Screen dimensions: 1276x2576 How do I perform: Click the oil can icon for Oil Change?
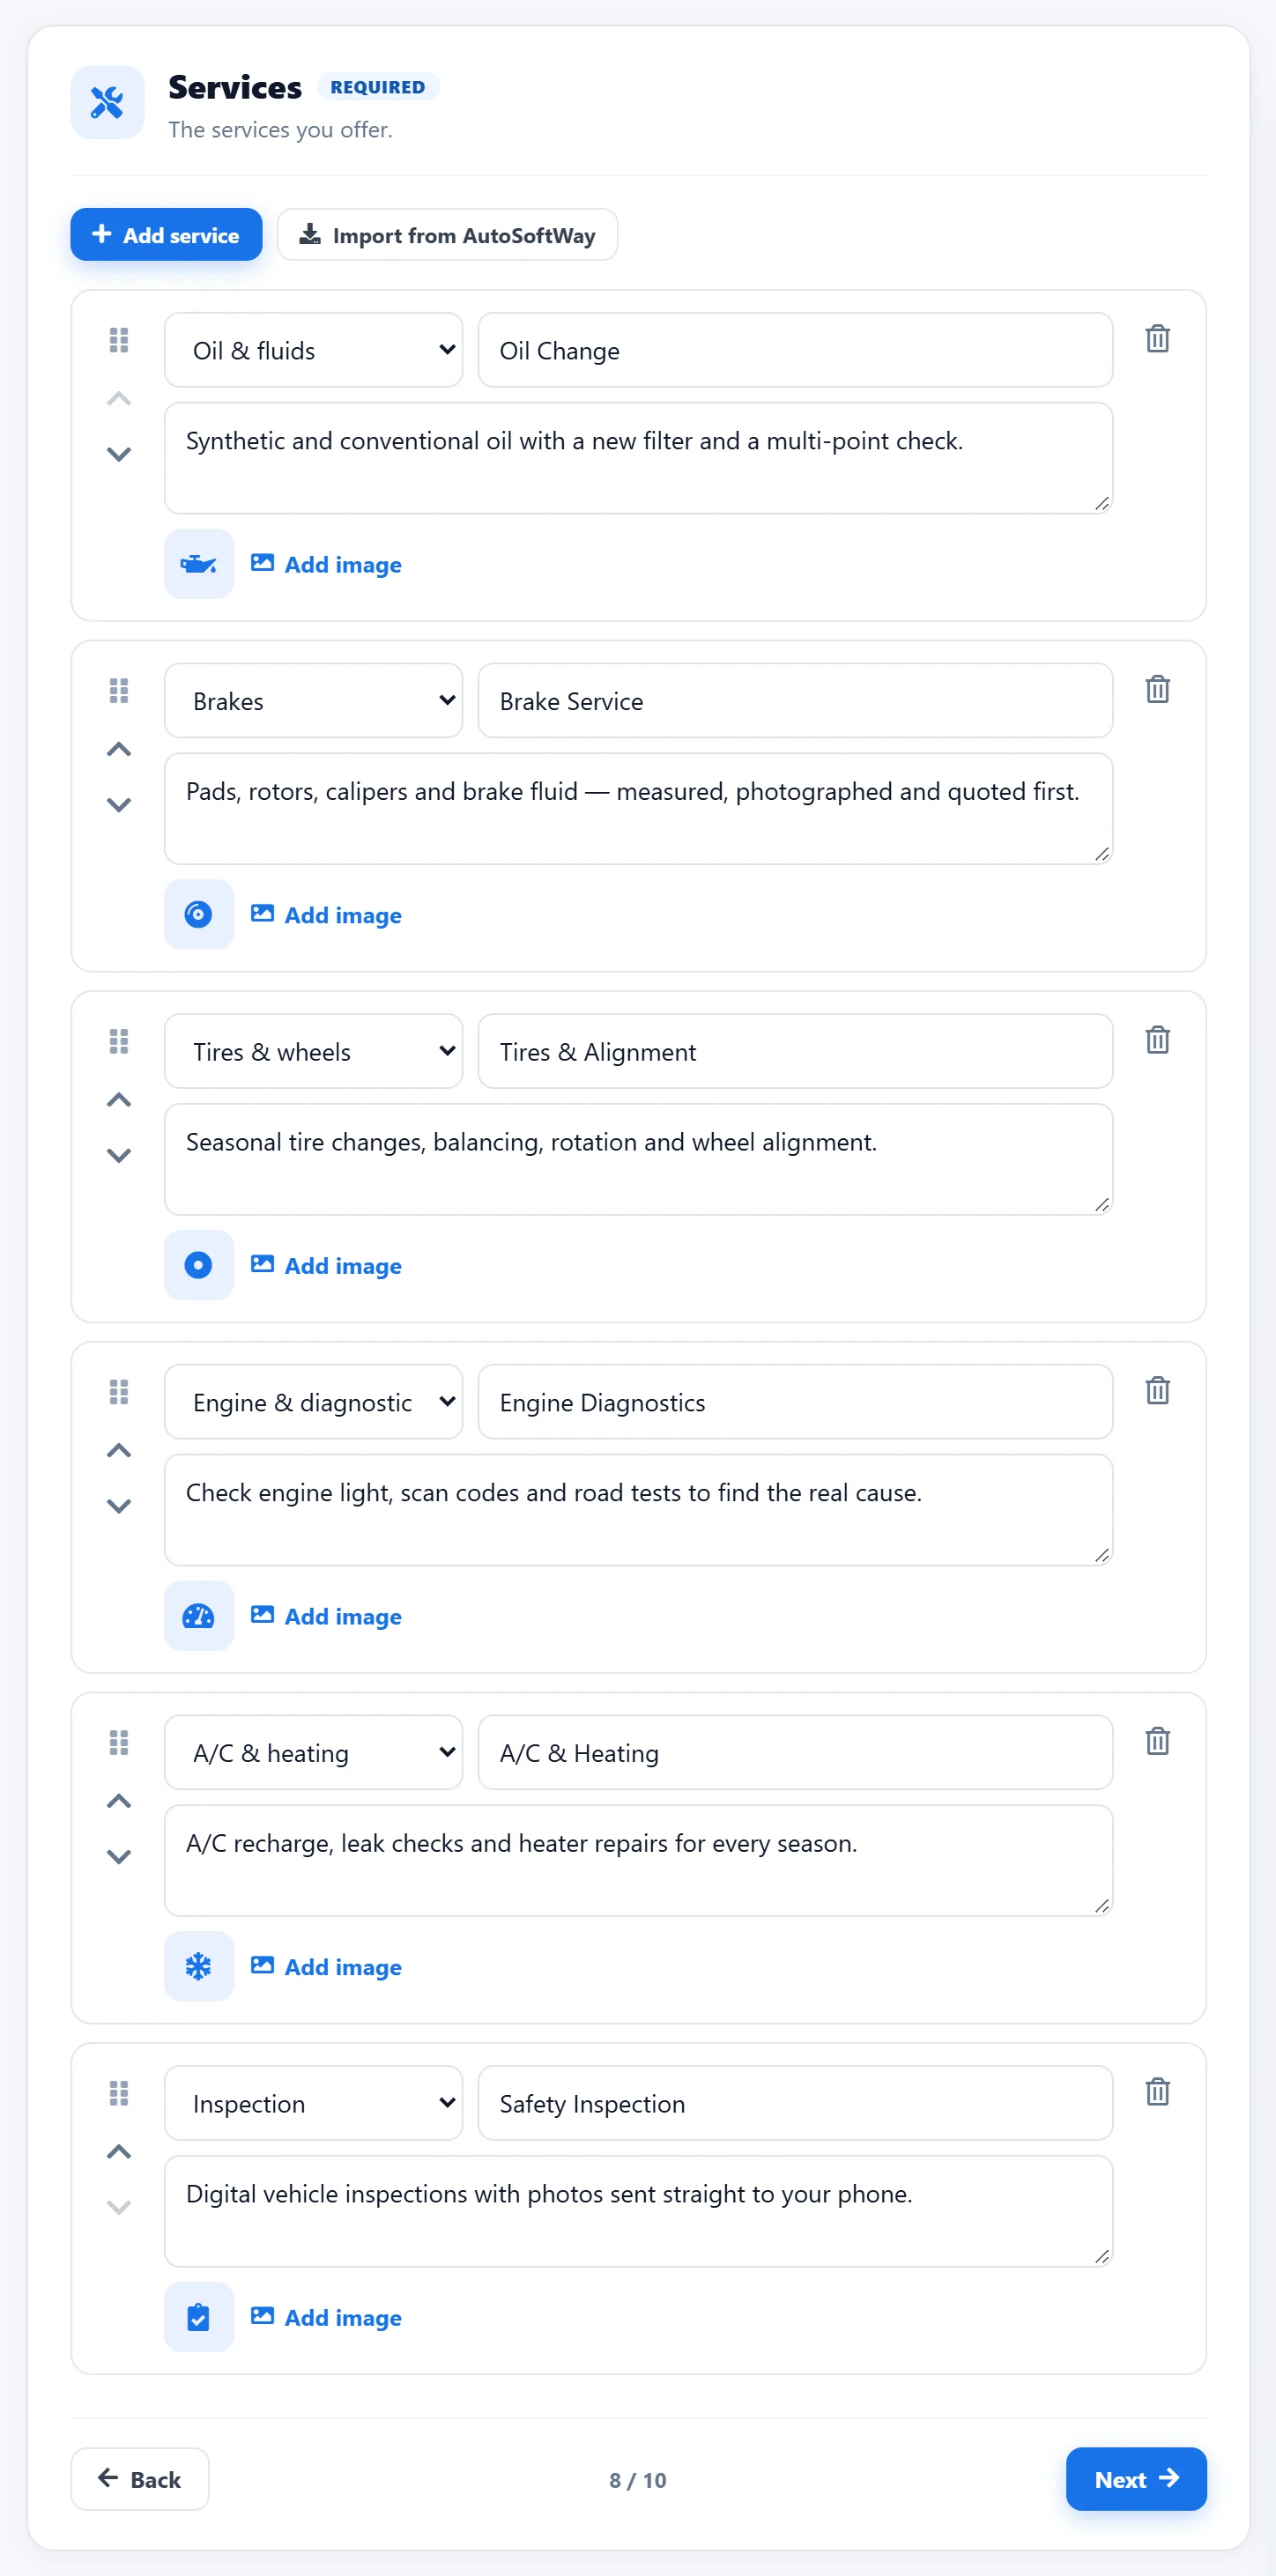[199, 564]
